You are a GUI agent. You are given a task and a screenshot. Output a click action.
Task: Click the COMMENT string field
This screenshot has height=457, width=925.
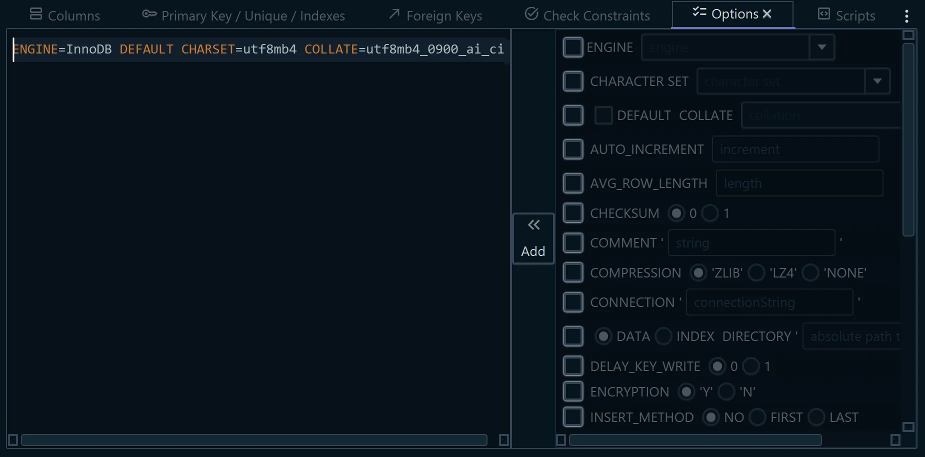coord(752,242)
